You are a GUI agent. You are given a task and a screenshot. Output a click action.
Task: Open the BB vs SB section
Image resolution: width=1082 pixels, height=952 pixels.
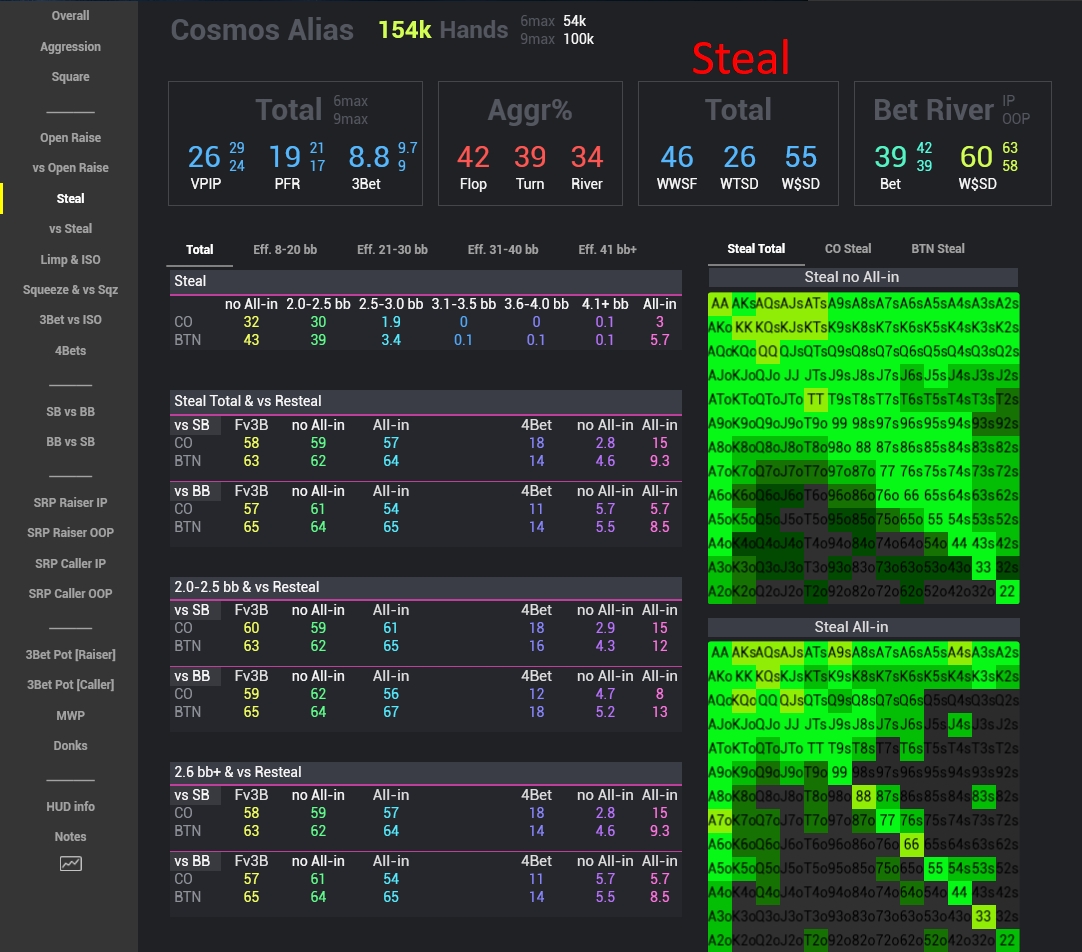pyautogui.click(x=70, y=441)
